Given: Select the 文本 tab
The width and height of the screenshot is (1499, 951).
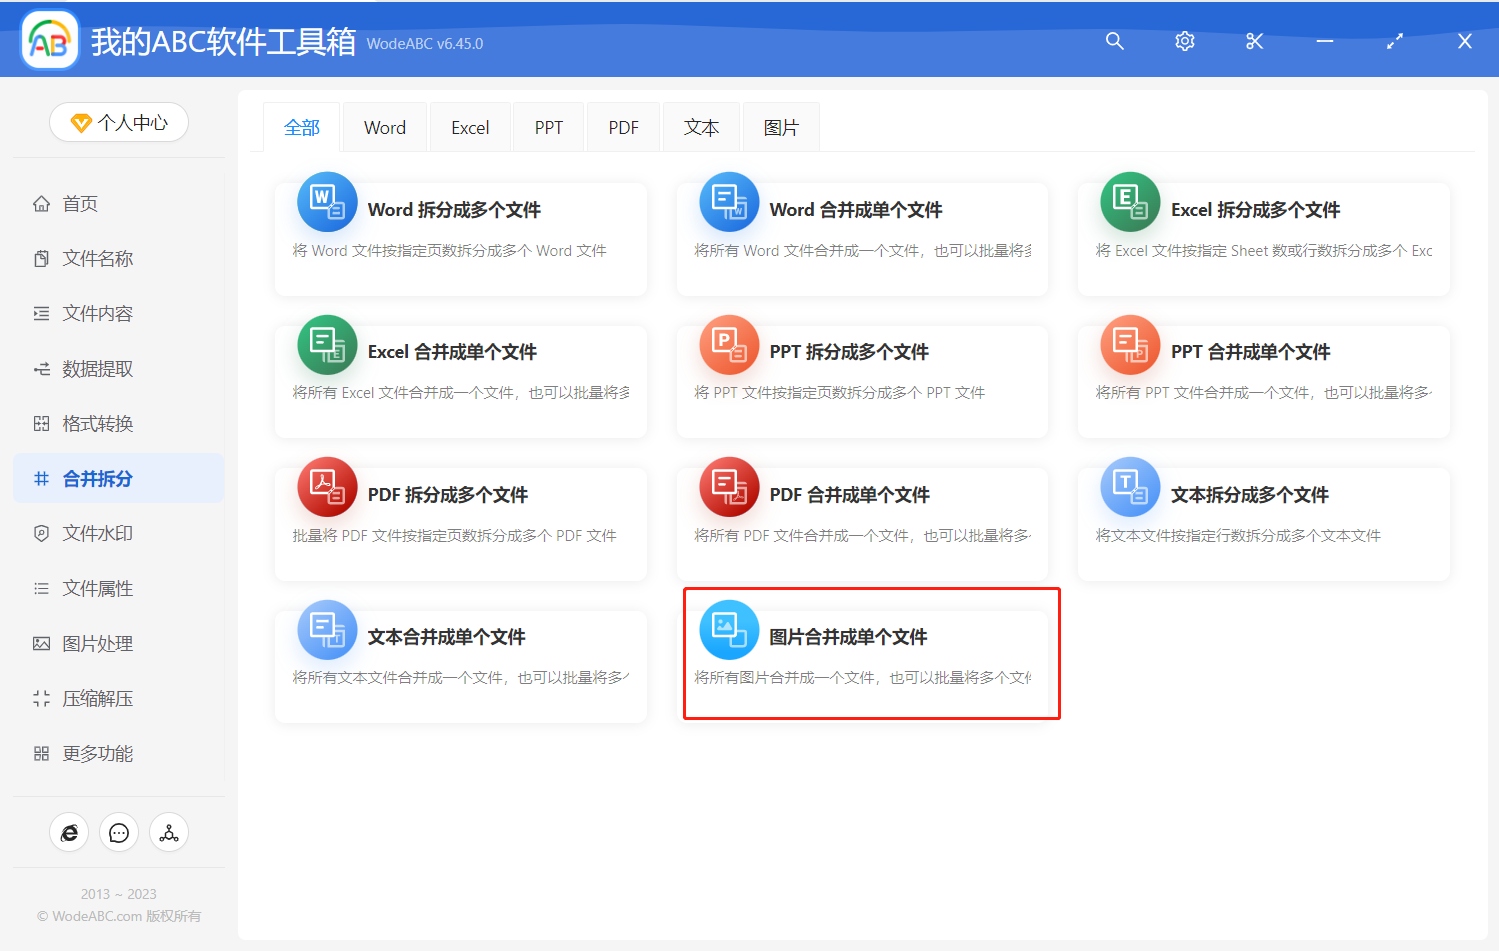Looking at the screenshot, I should coord(701,127).
